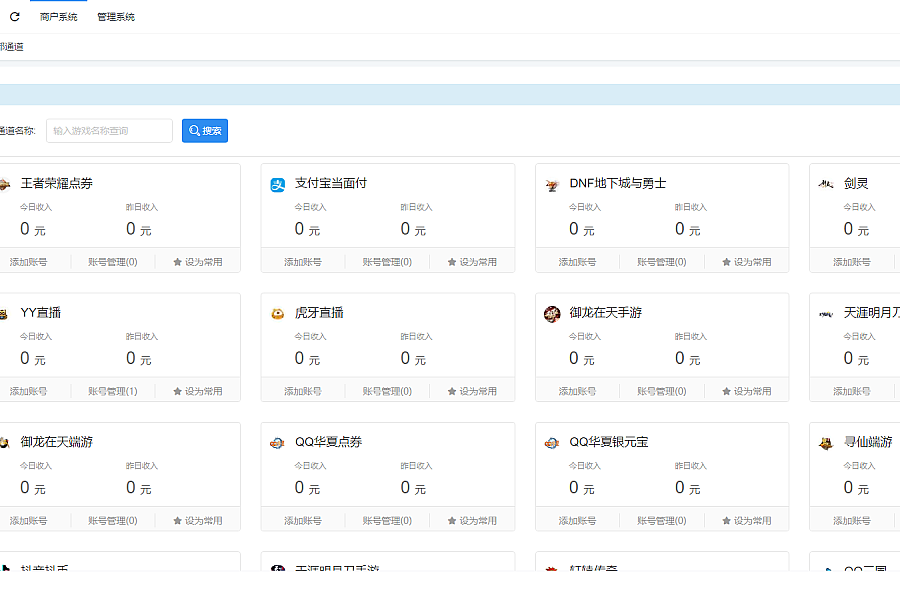Click the DNF地下城与勇士 card title
The width and height of the screenshot is (900, 600).
[x=618, y=183]
